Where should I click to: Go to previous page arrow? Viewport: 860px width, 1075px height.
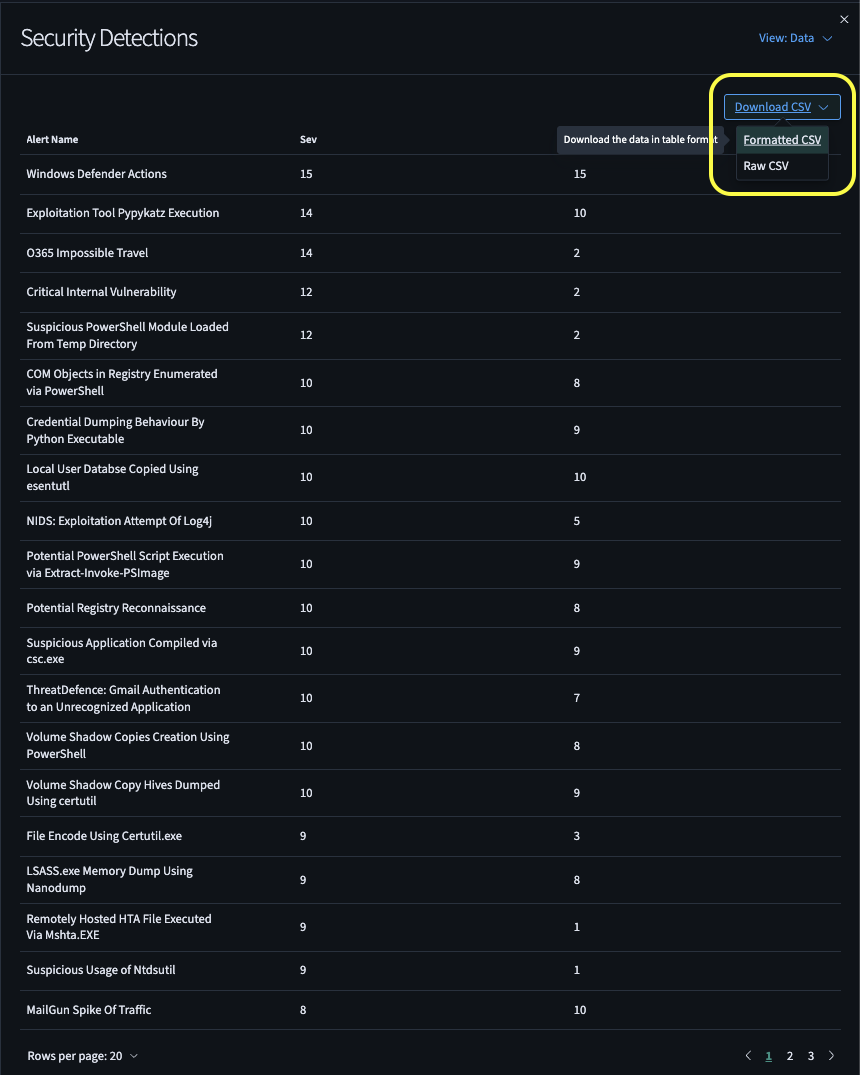(x=748, y=1056)
